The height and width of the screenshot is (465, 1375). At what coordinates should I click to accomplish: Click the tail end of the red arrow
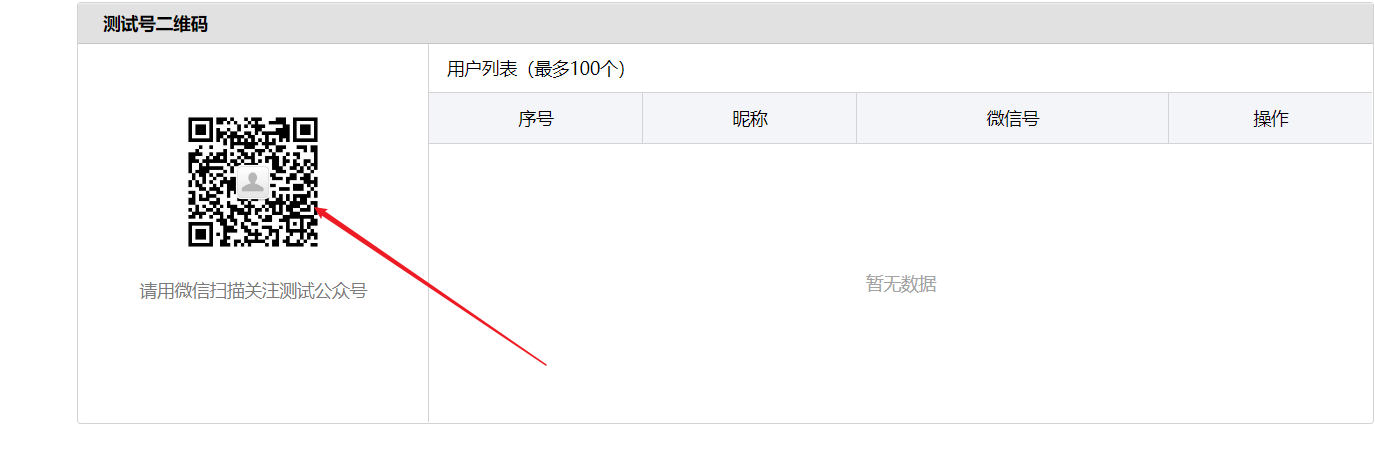click(543, 363)
